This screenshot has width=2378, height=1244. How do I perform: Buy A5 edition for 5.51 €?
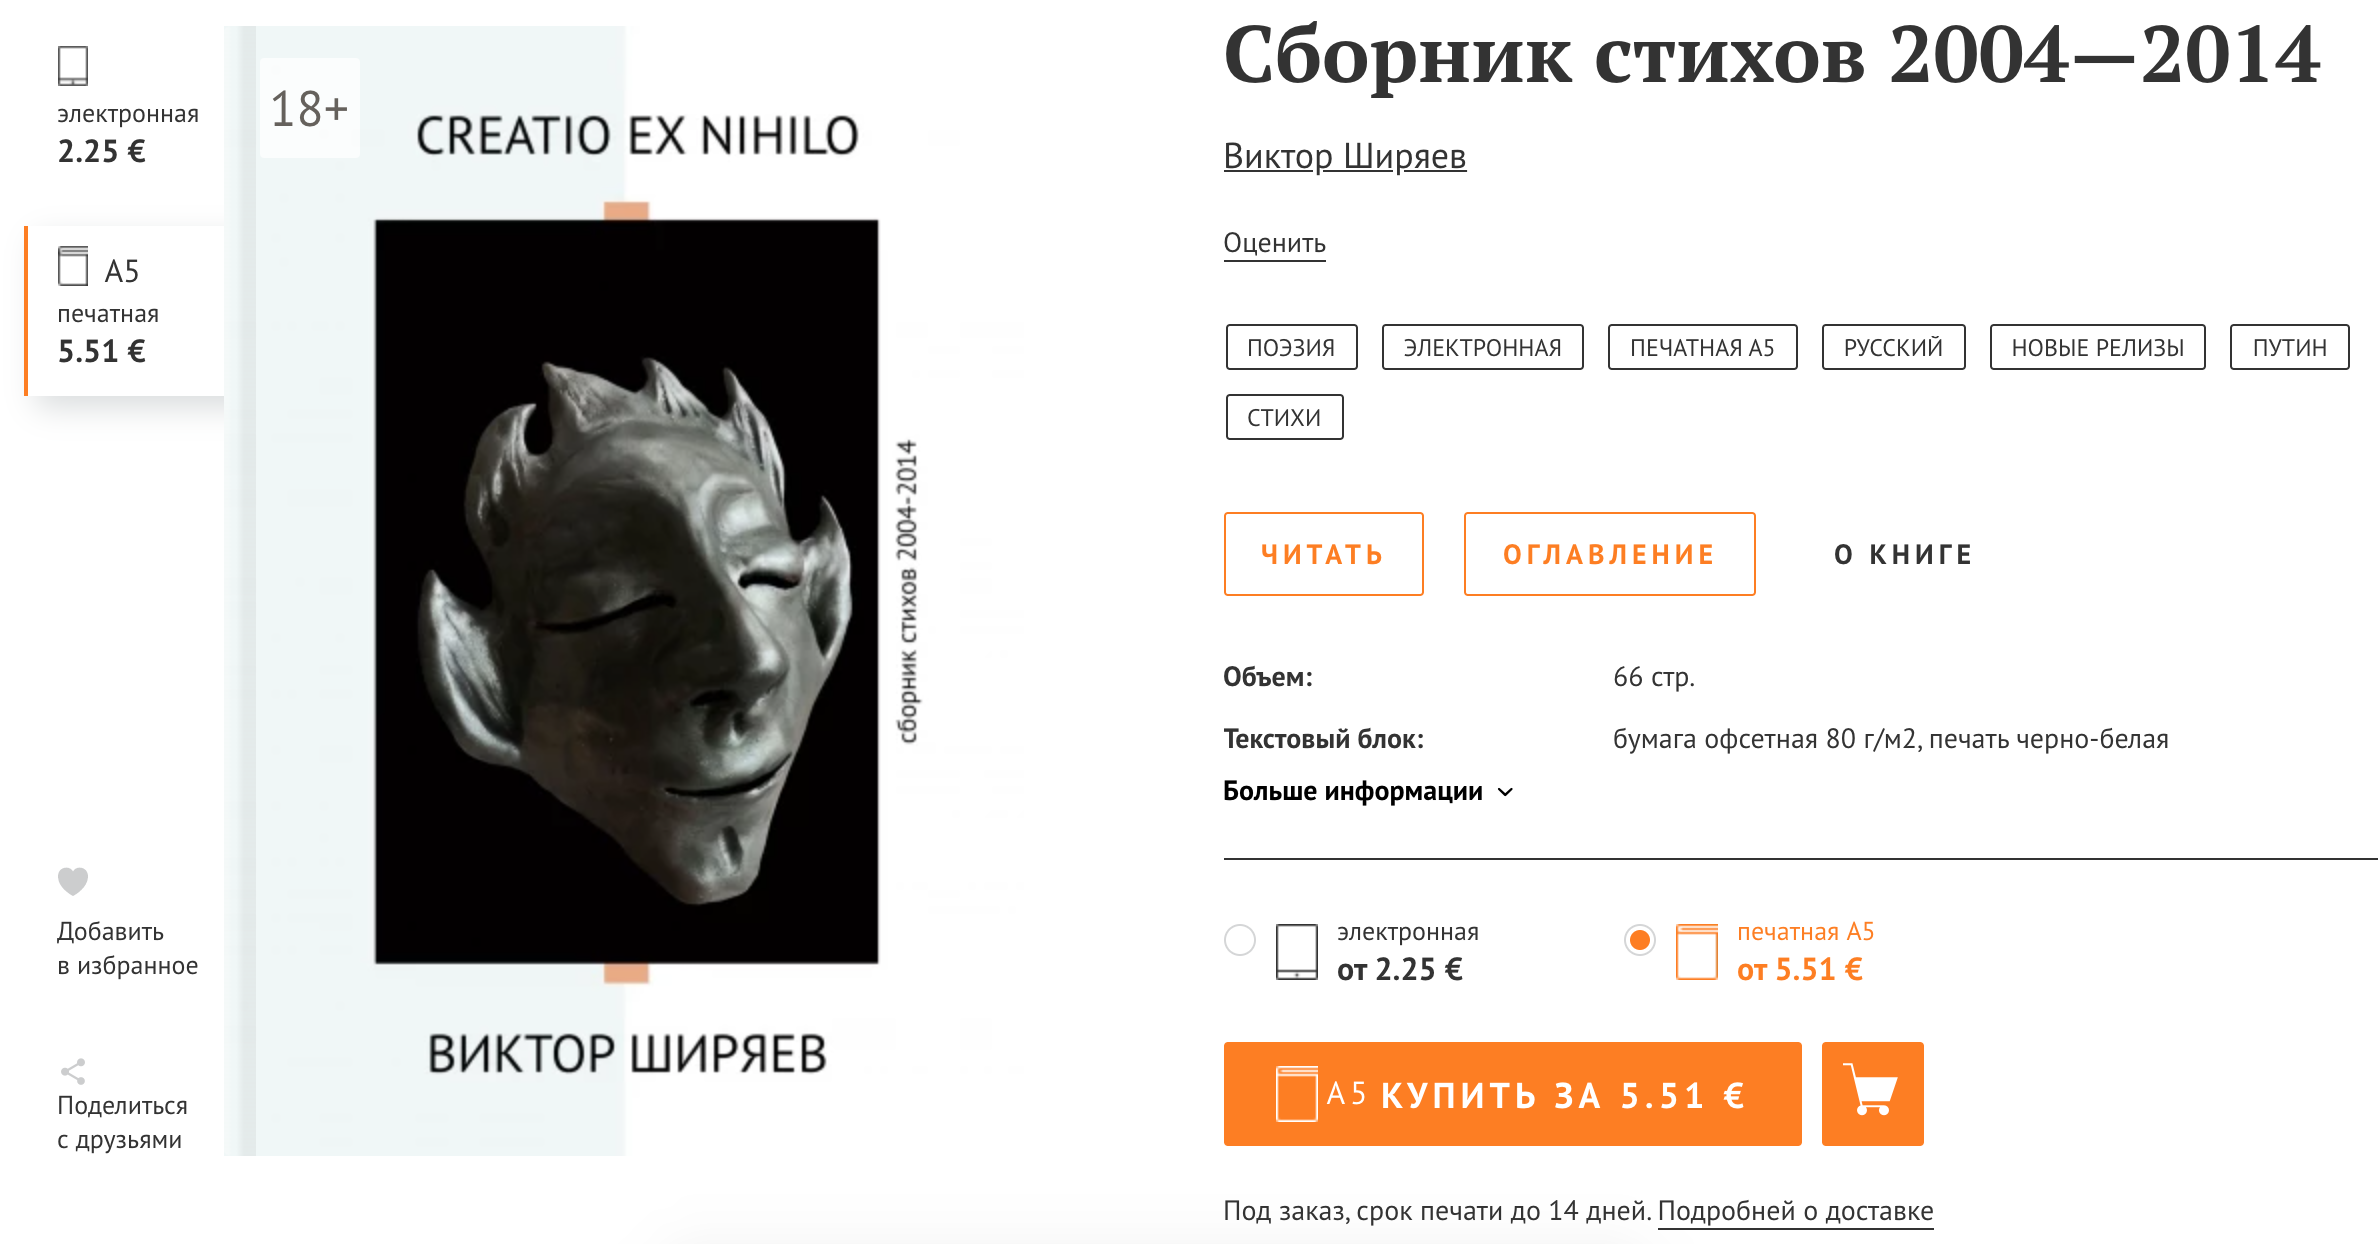point(1512,1094)
